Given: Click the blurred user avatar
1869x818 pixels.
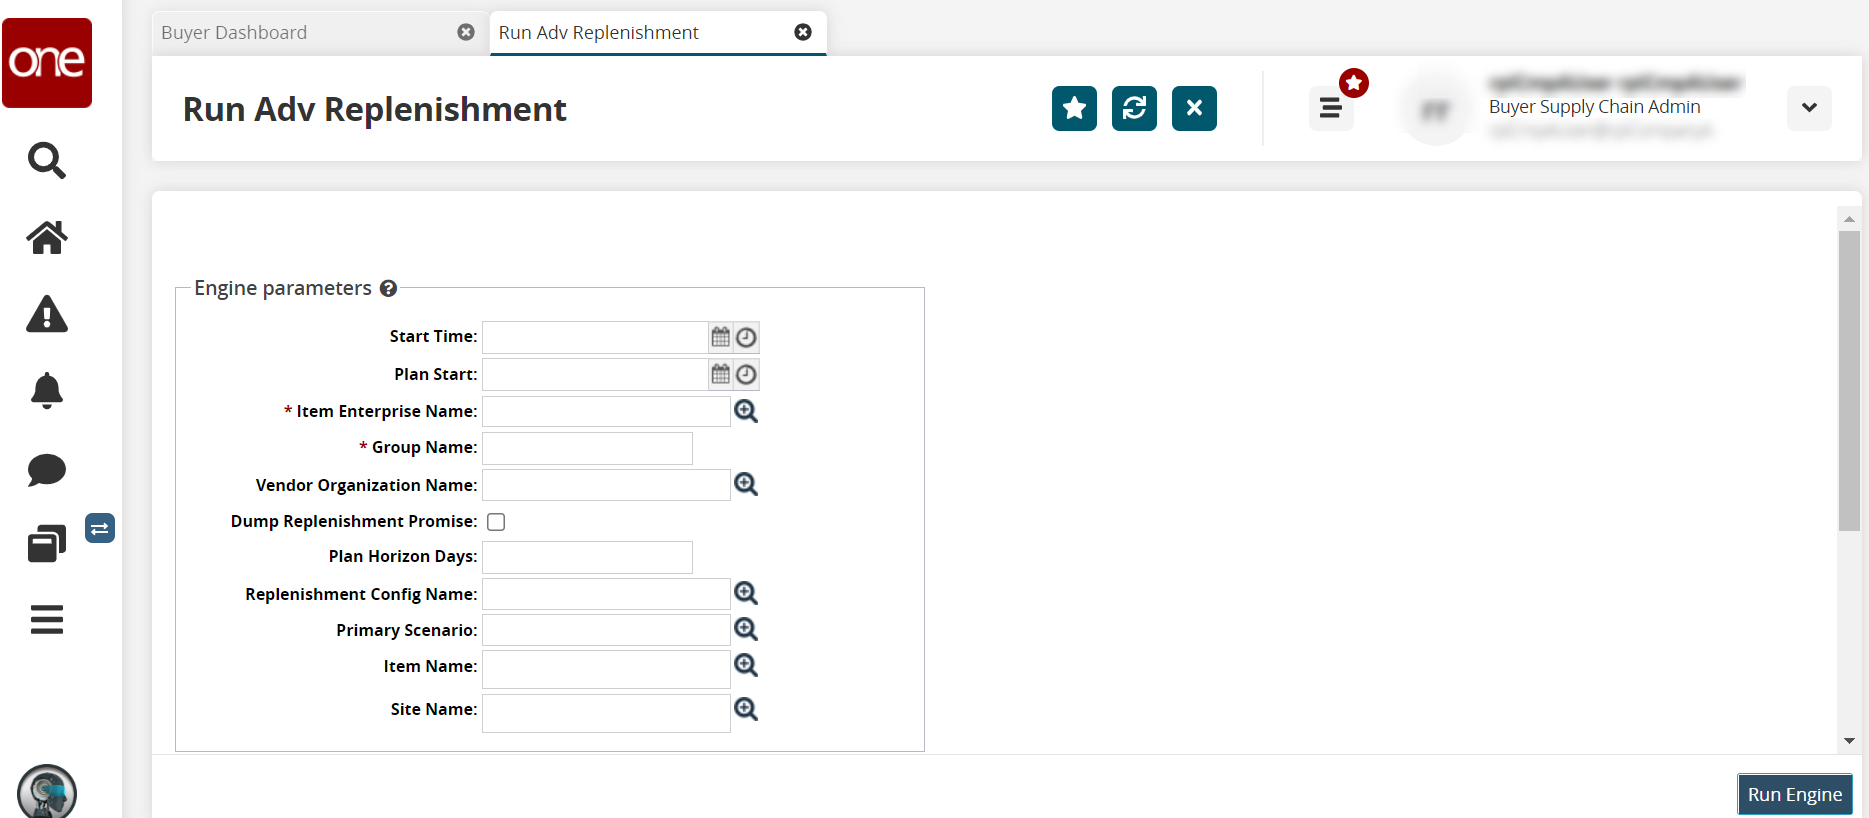Looking at the screenshot, I should (x=1436, y=109).
